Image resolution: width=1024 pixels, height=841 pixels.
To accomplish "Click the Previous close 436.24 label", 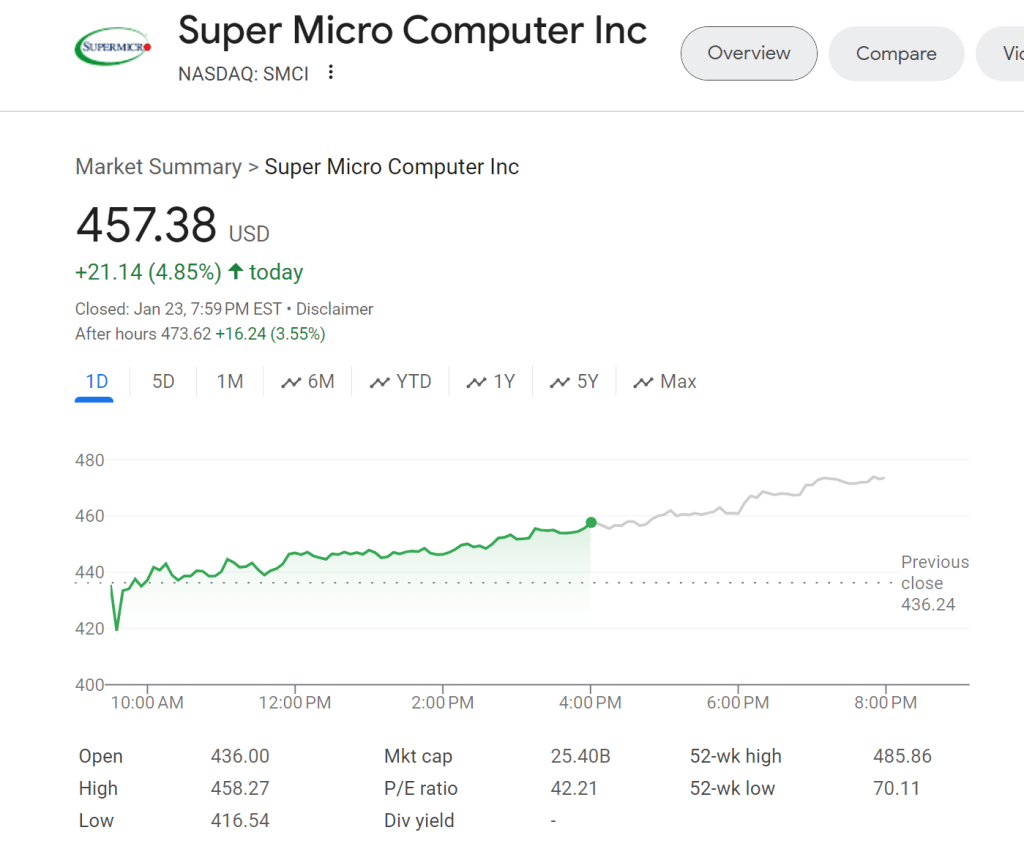I will [x=934, y=583].
